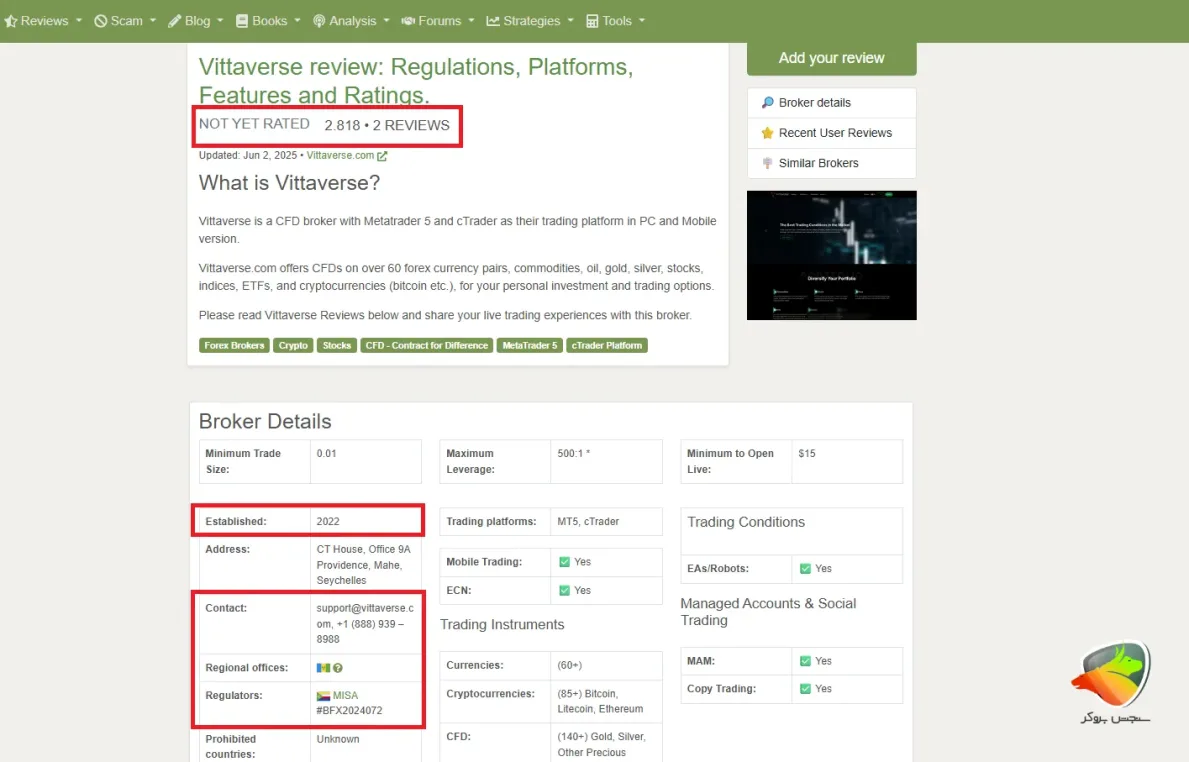This screenshot has width=1189, height=762.
Task: Click the Books icon in the navbar
Action: tap(242, 21)
